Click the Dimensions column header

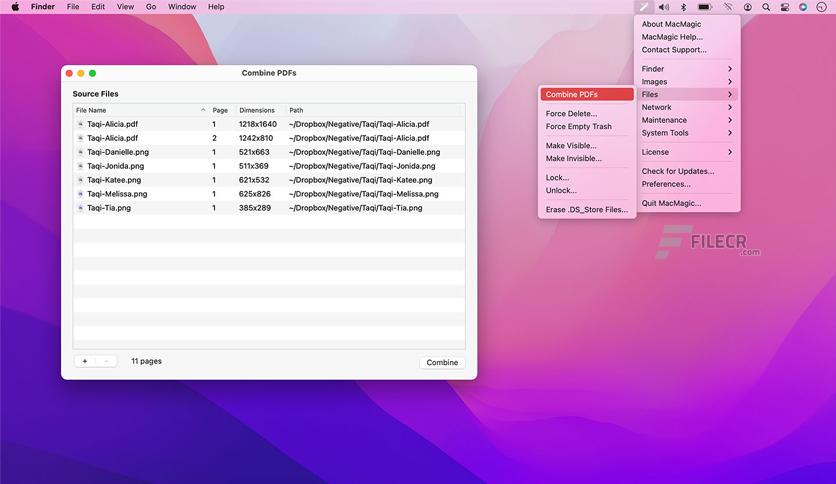[x=260, y=110]
